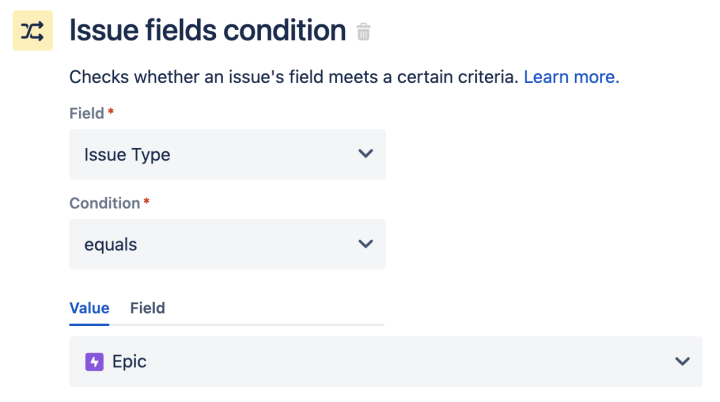Click the Field label above Issue Type
720x402 pixels.
pos(86,113)
